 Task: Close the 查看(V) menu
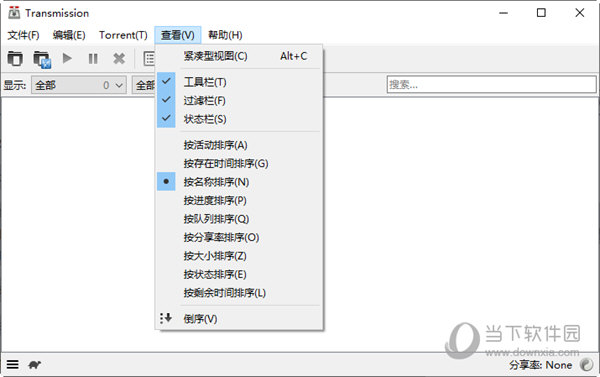178,35
